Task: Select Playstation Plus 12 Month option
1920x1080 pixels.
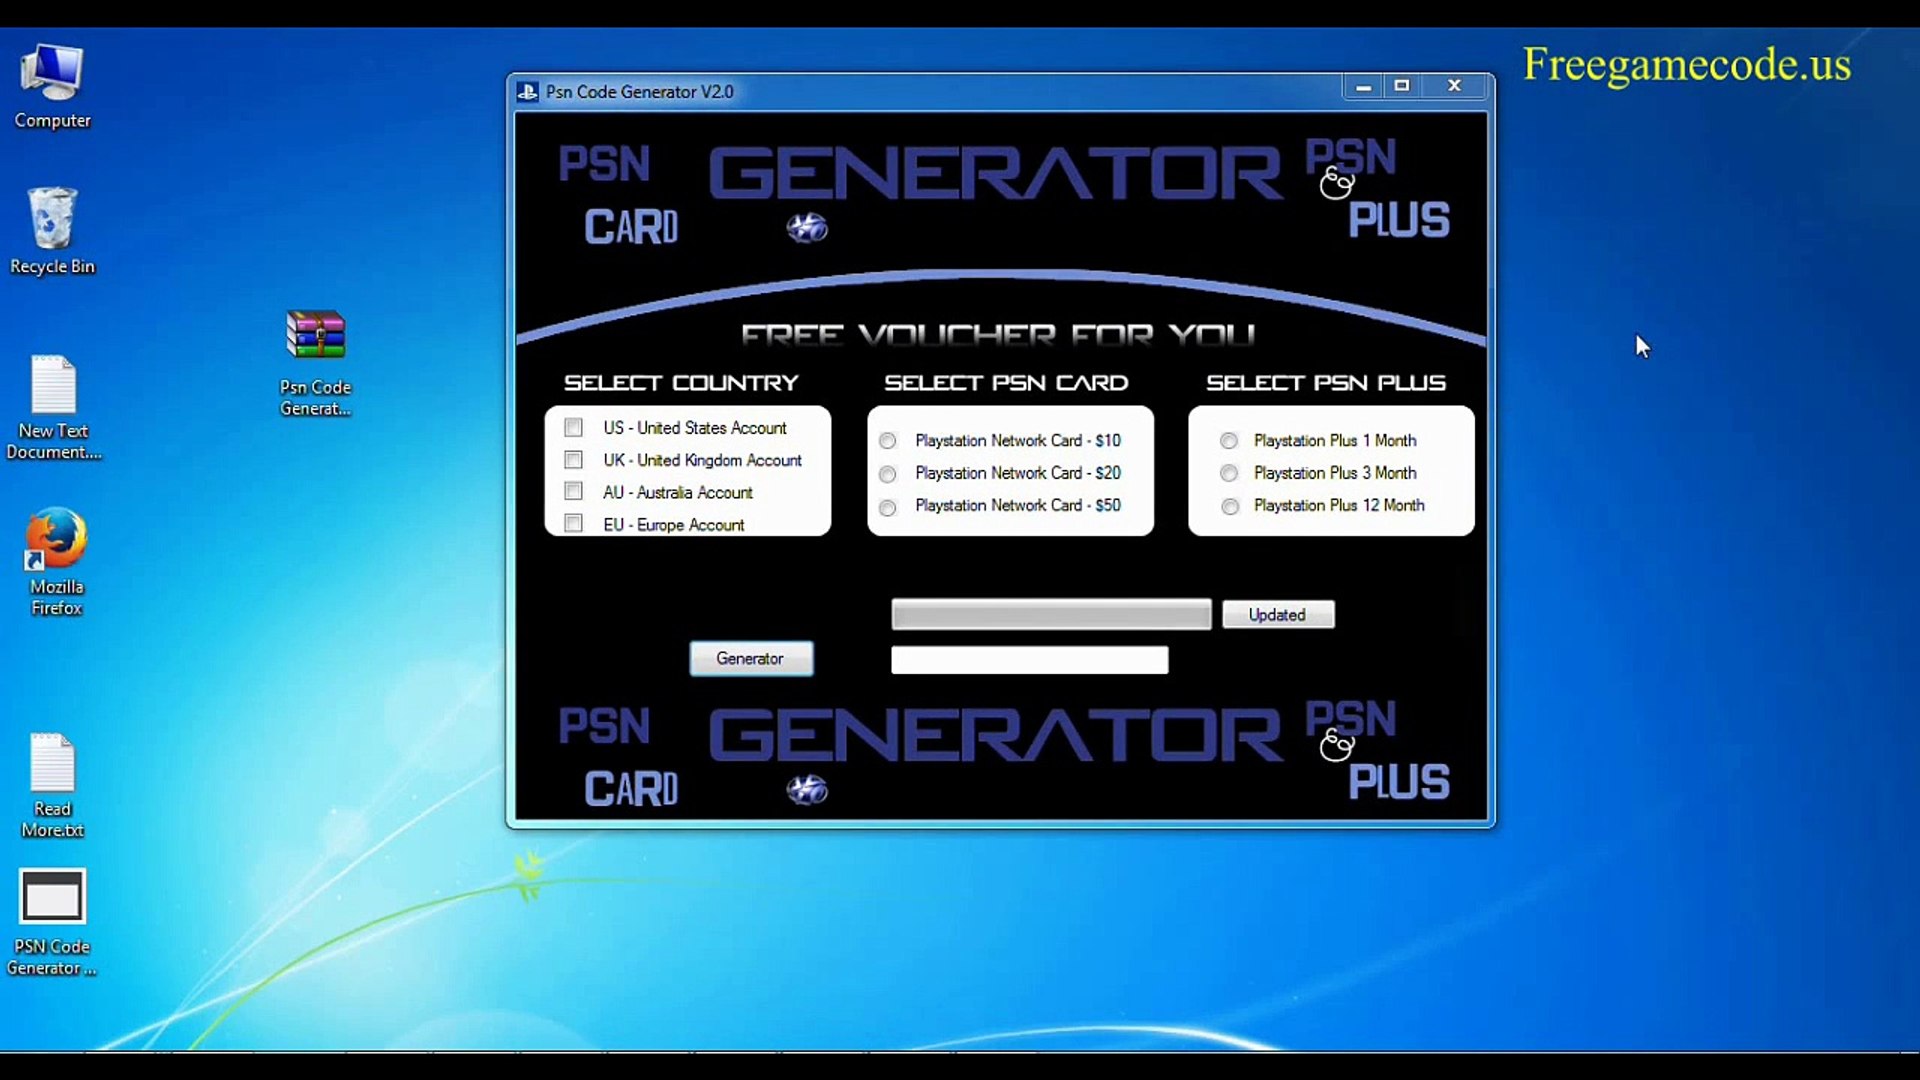Action: pyautogui.click(x=1230, y=507)
